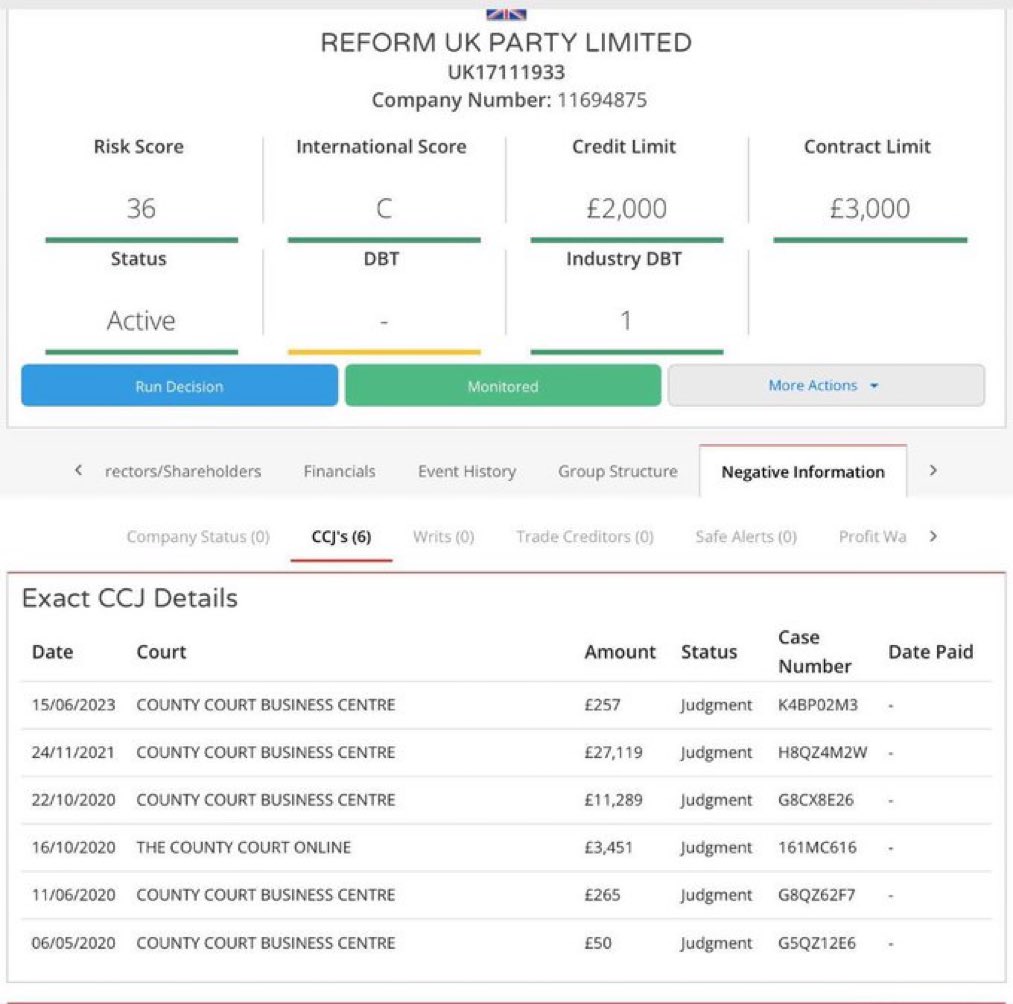Open the Writs (0) sub-tab
The image size is (1013, 1004).
point(443,537)
